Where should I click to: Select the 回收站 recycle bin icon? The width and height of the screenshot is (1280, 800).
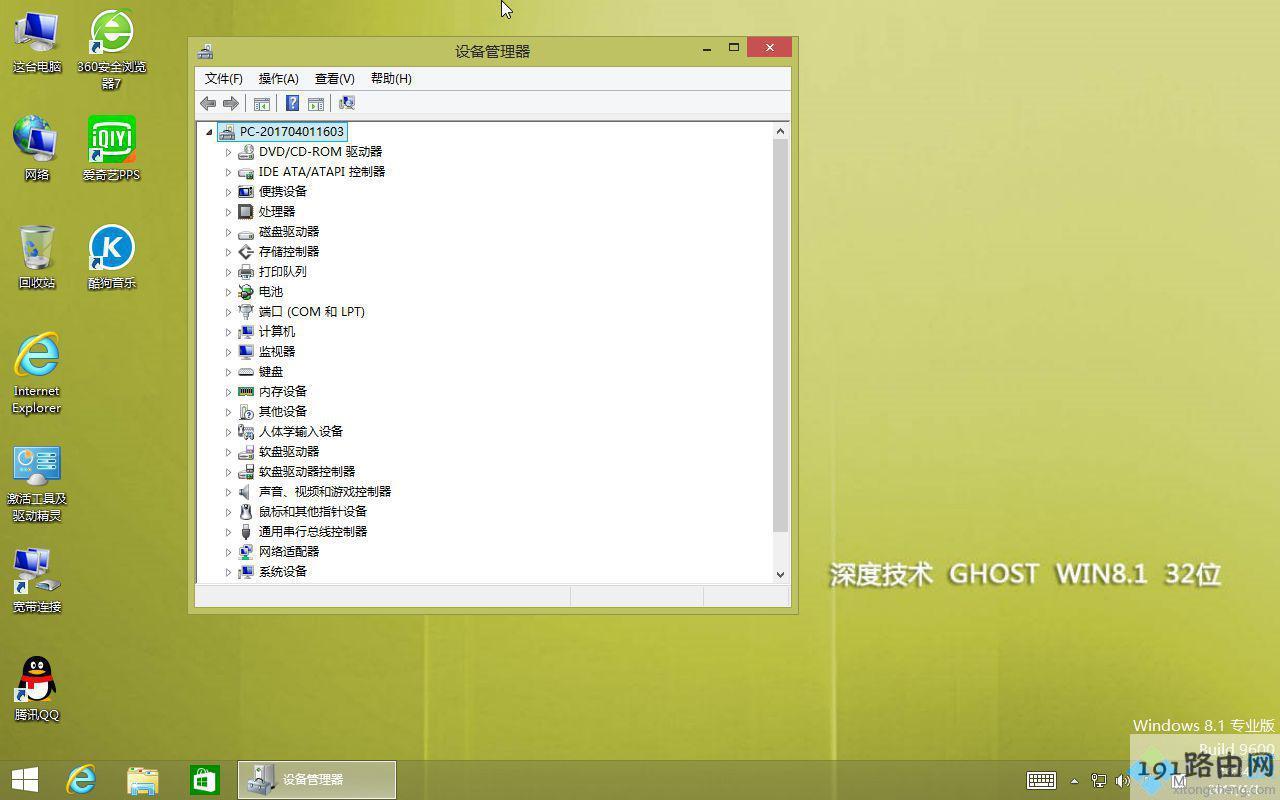tap(37, 257)
